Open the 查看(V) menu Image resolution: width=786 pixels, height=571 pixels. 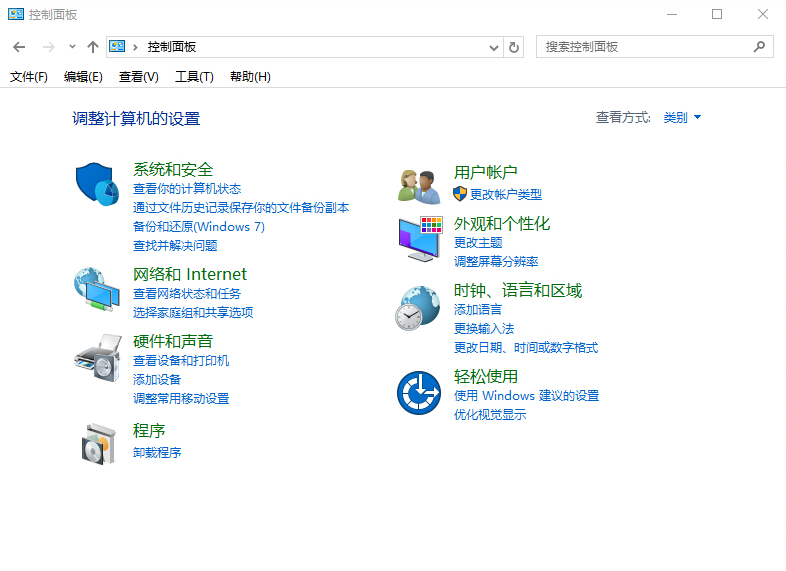click(139, 77)
